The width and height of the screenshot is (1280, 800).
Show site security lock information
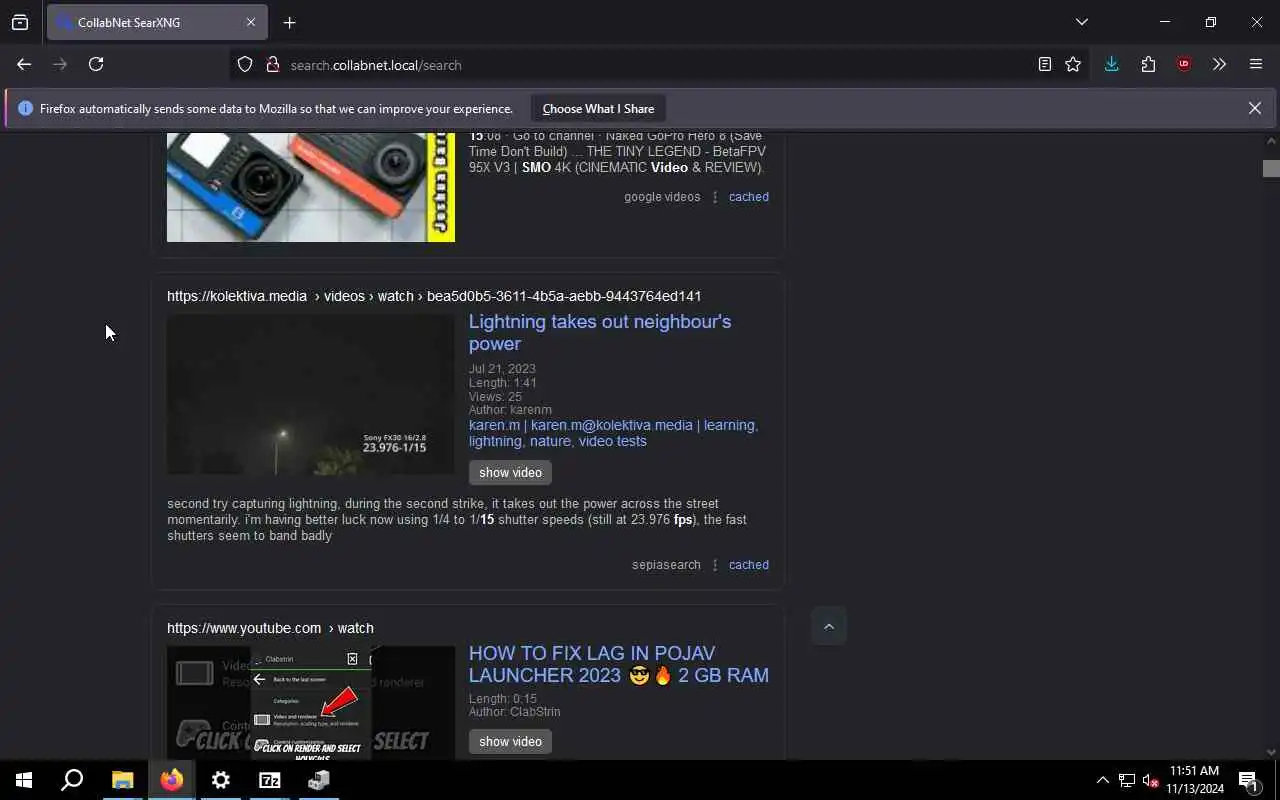pyautogui.click(x=272, y=64)
